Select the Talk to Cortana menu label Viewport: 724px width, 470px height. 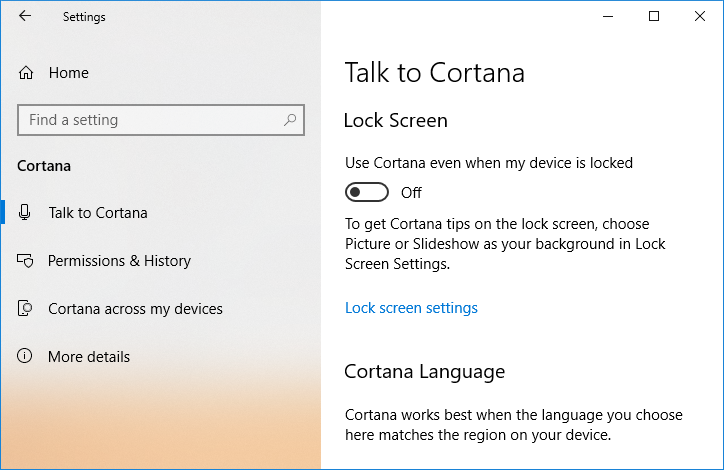pyautogui.click(x=98, y=213)
